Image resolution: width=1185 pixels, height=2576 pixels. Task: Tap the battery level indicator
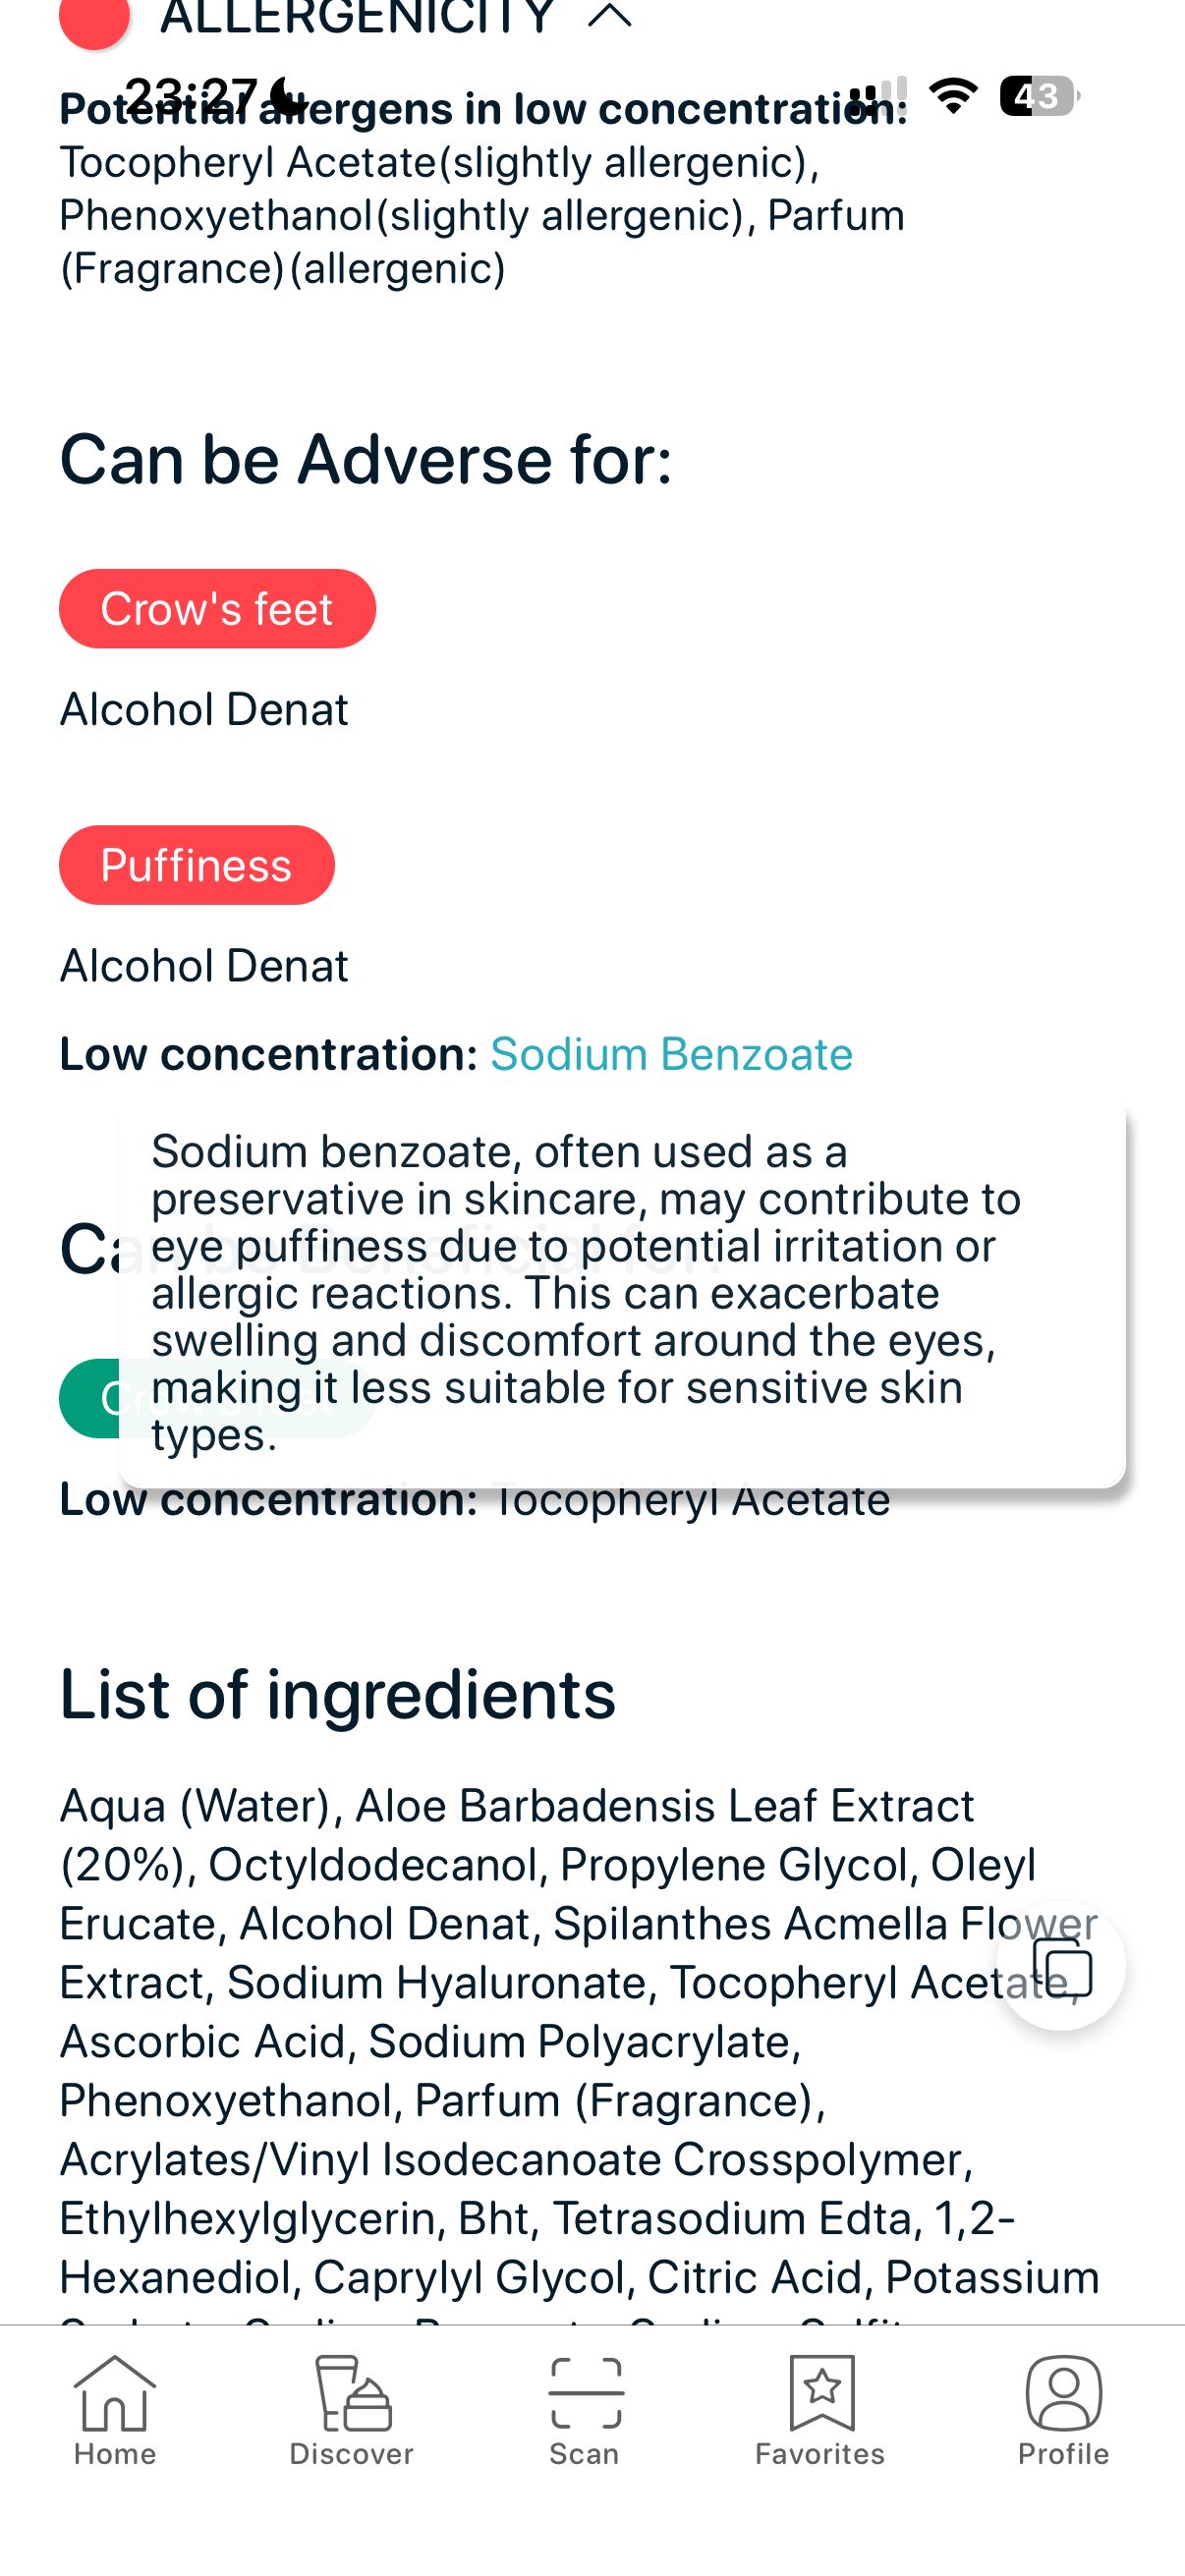pos(1036,96)
